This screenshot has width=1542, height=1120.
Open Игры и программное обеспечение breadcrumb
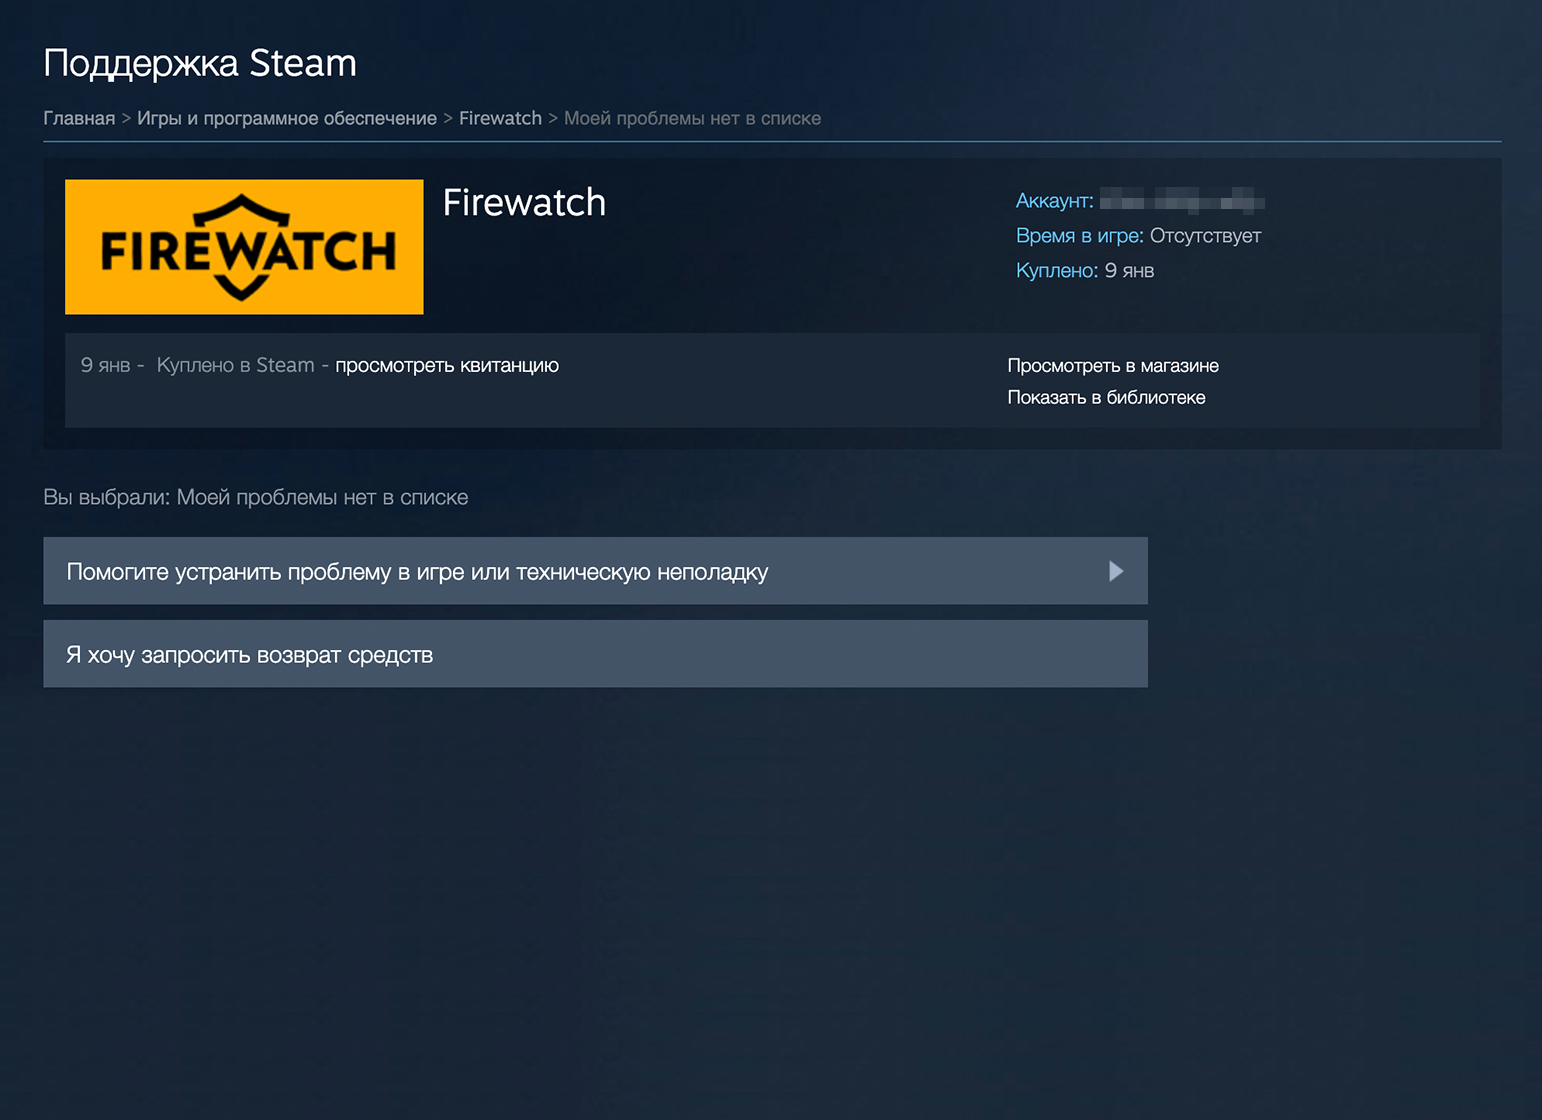tap(287, 118)
